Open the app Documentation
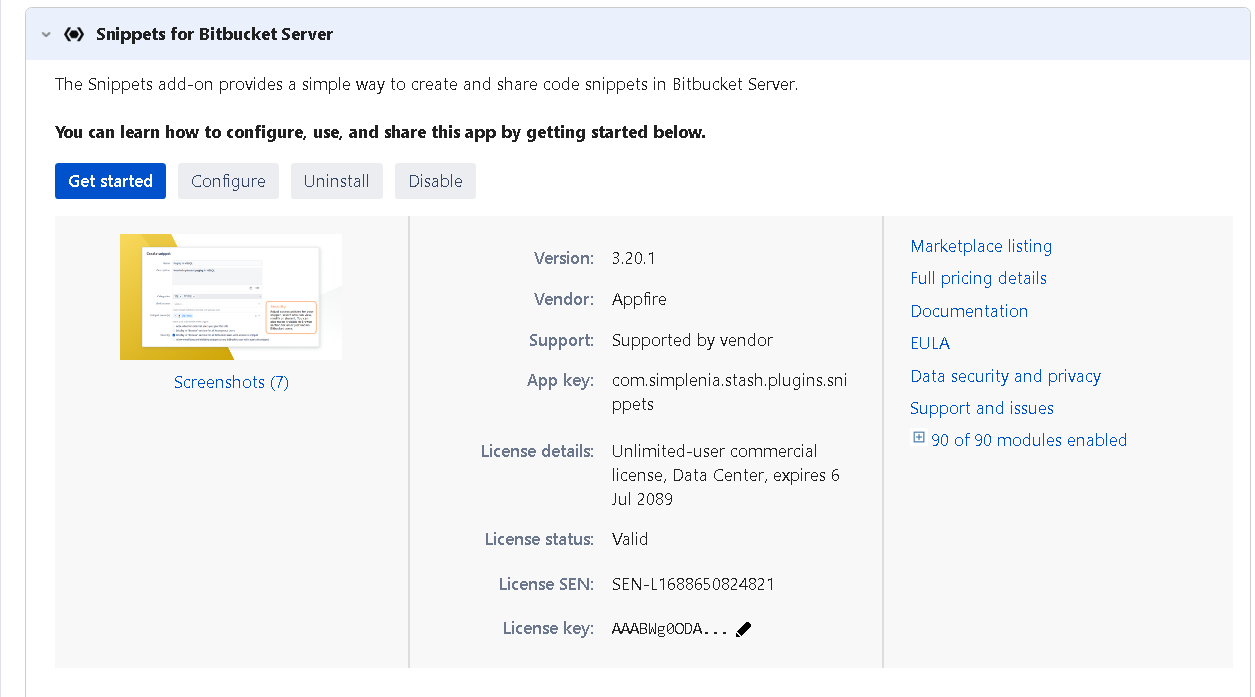The width and height of the screenshot is (1255, 697). [968, 311]
